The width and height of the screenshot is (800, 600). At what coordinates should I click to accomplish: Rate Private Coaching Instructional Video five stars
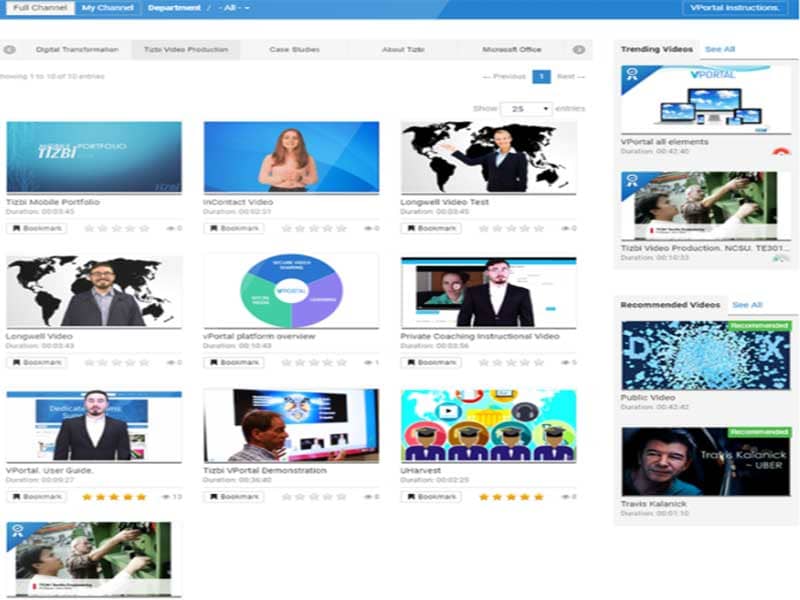(539, 362)
